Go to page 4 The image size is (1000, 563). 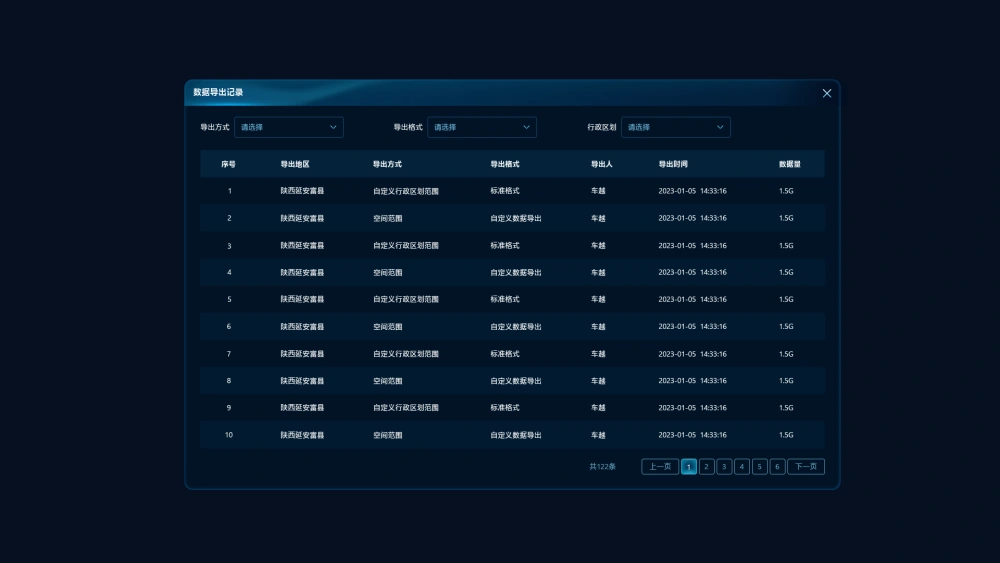click(742, 466)
